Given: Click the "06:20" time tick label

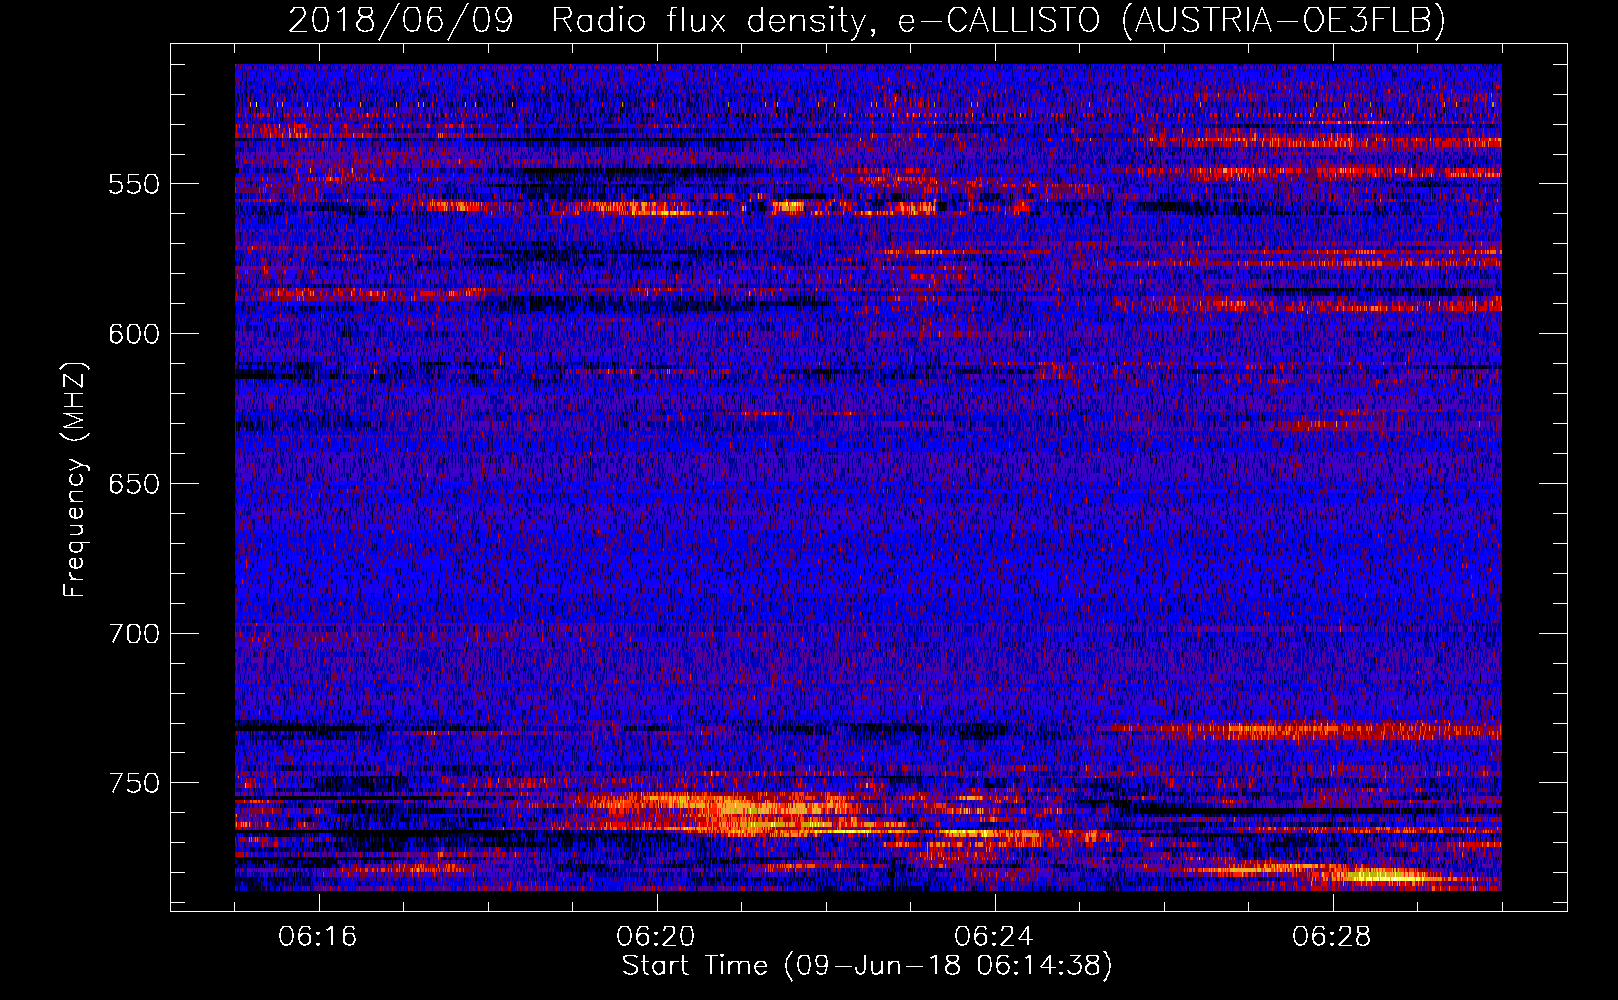Looking at the screenshot, I should tap(656, 936).
